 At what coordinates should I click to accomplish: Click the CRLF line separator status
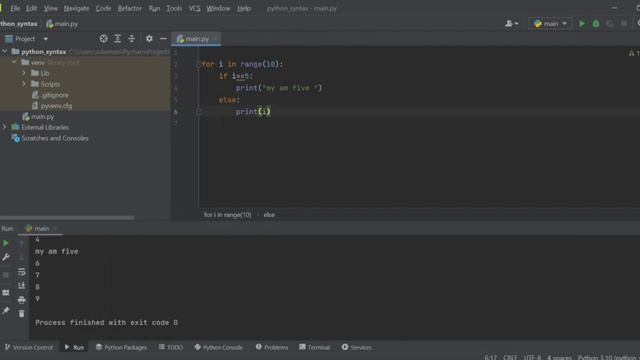pos(510,357)
